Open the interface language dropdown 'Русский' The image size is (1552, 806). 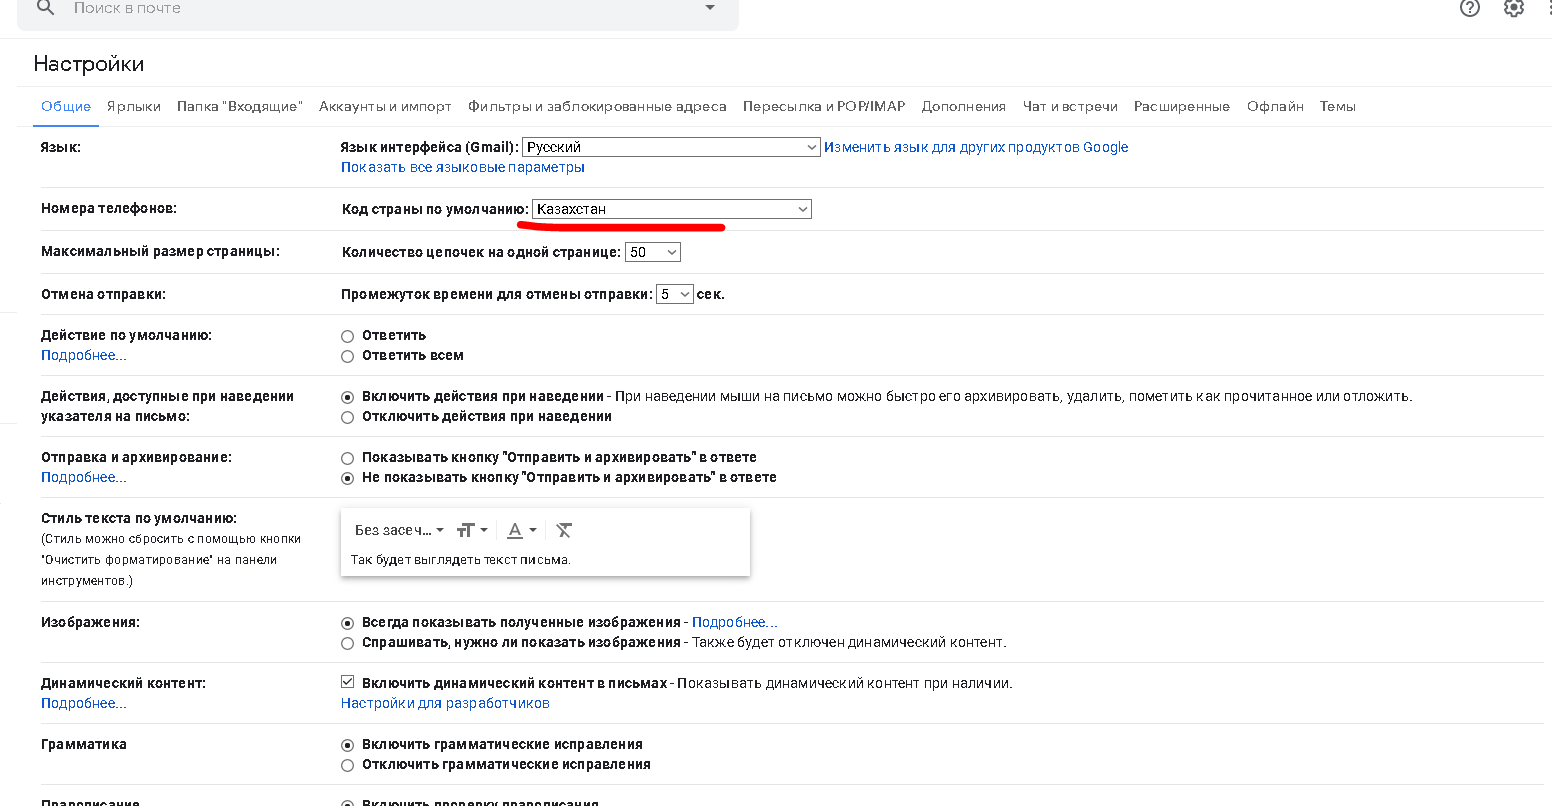pyautogui.click(x=671, y=147)
